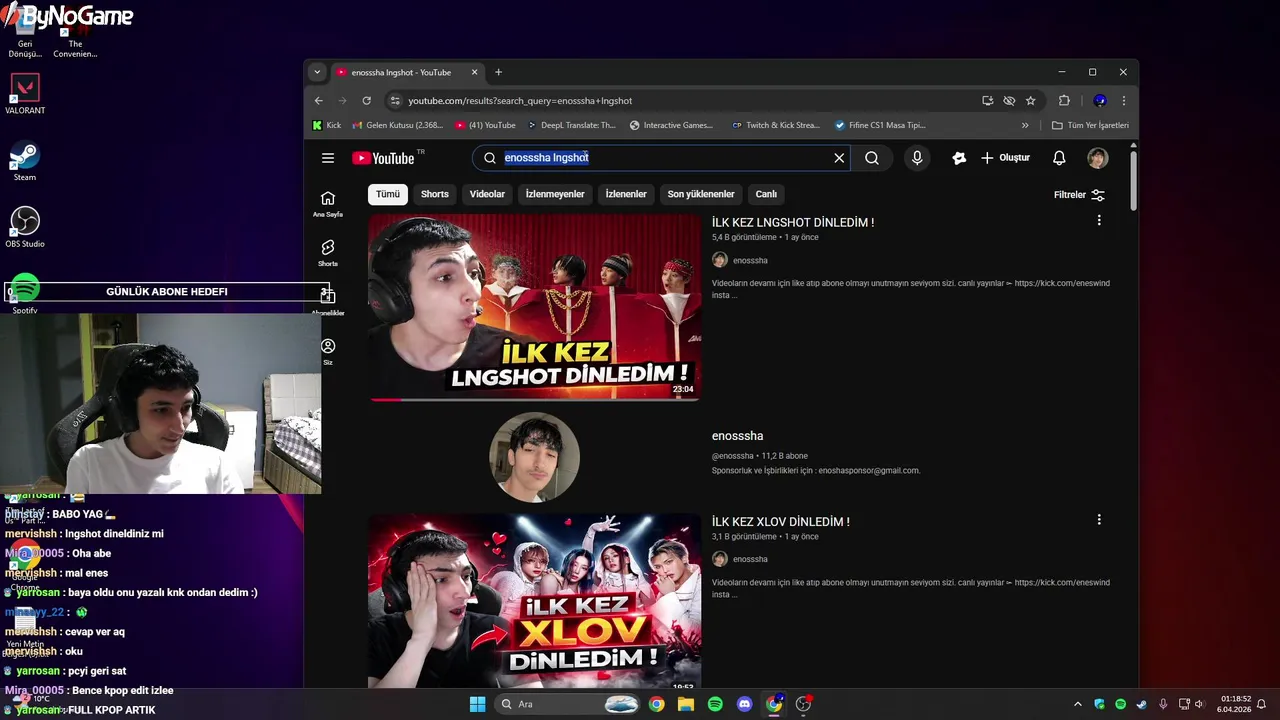
Task: Bookmark this page with the star icon
Action: click(x=1030, y=100)
